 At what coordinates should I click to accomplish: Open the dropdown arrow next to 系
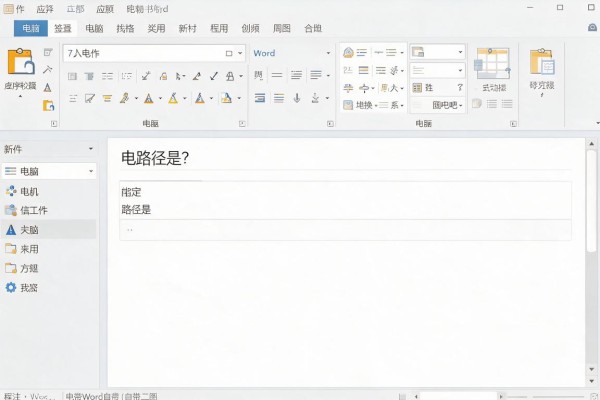tap(402, 105)
